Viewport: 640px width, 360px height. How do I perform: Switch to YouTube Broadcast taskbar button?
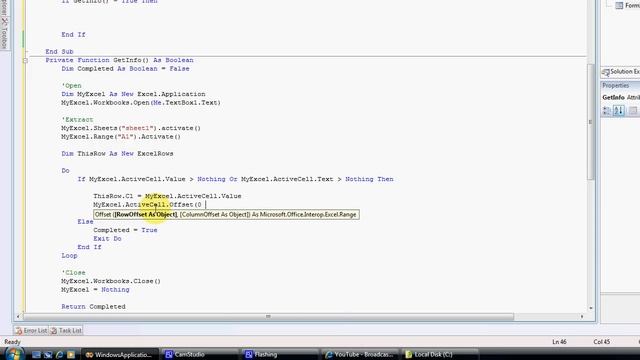pyautogui.click(x=360, y=354)
